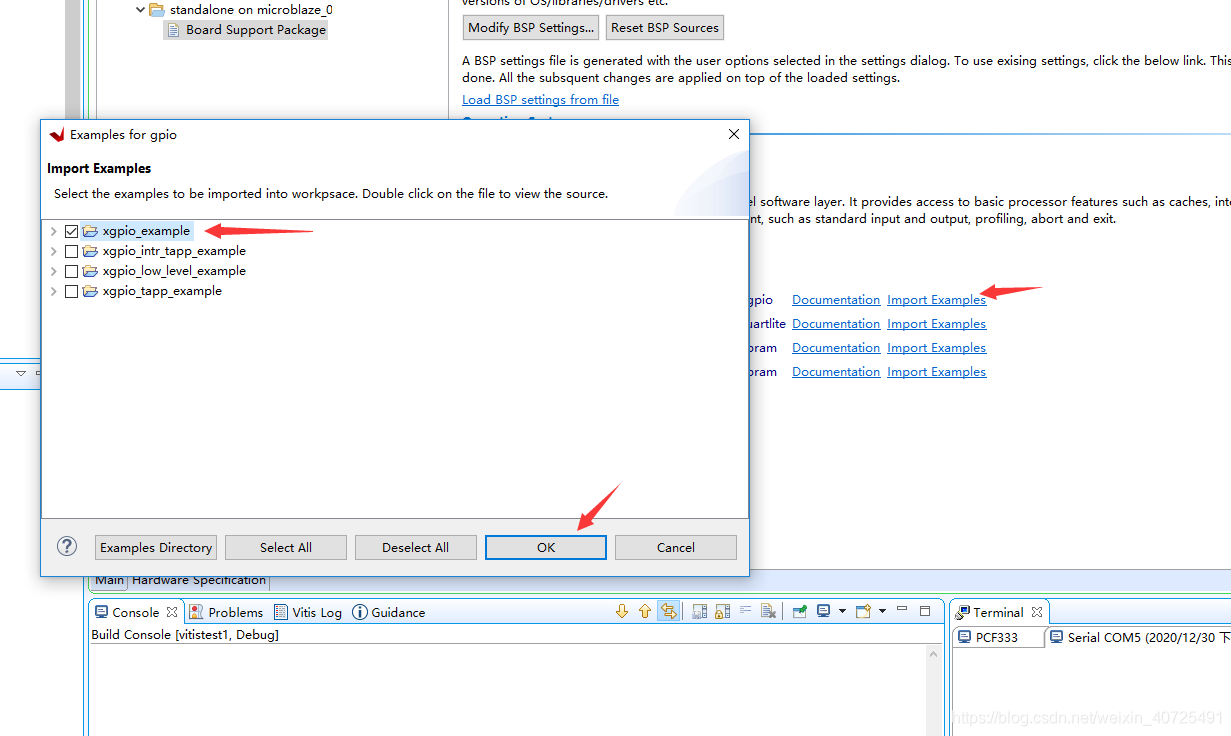Screen dimensions: 1231x736
Task: Switch to Console tab
Action: pos(135,612)
